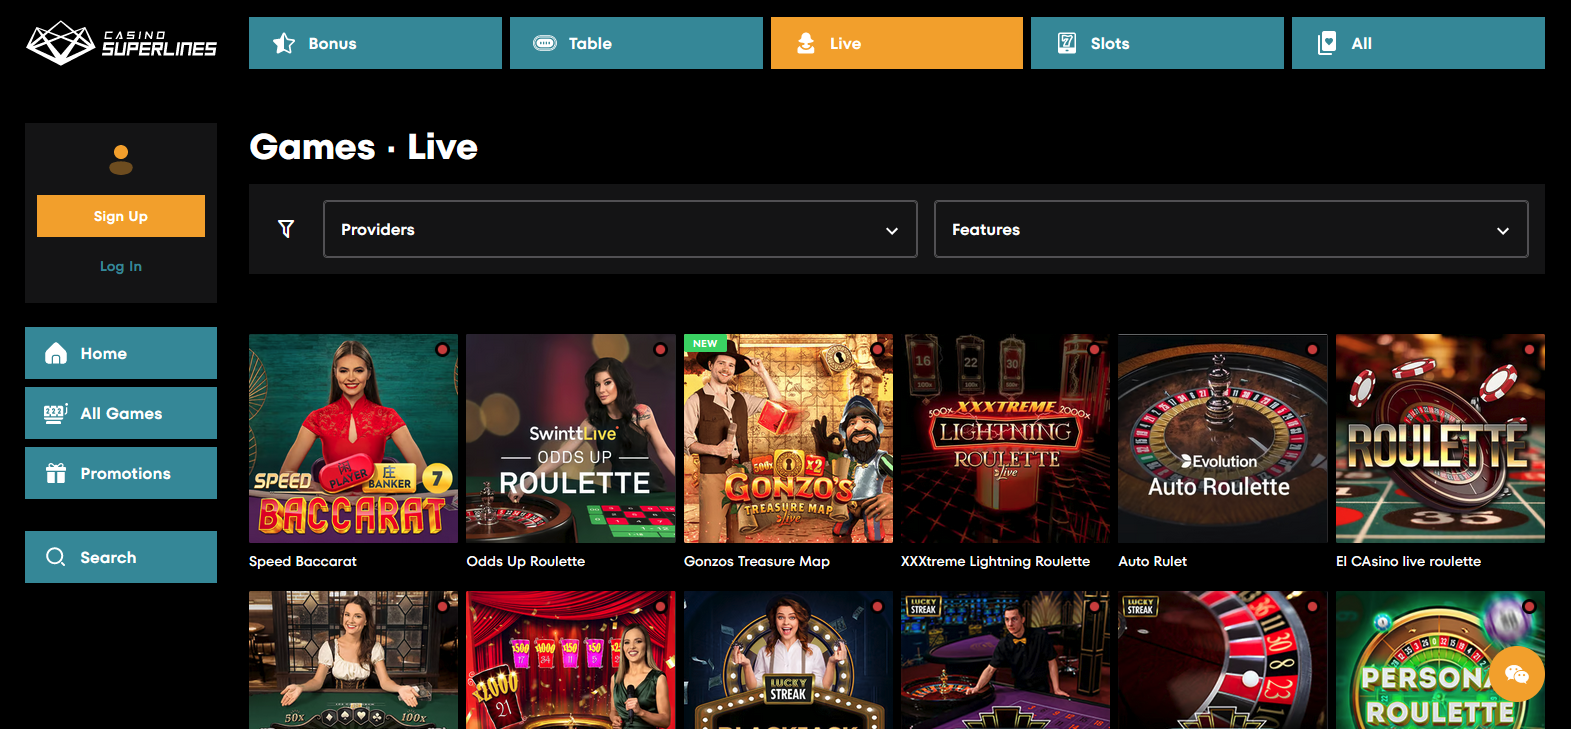Open the Speed Baccarat game thumbnail
The width and height of the screenshot is (1571, 729).
tap(353, 438)
